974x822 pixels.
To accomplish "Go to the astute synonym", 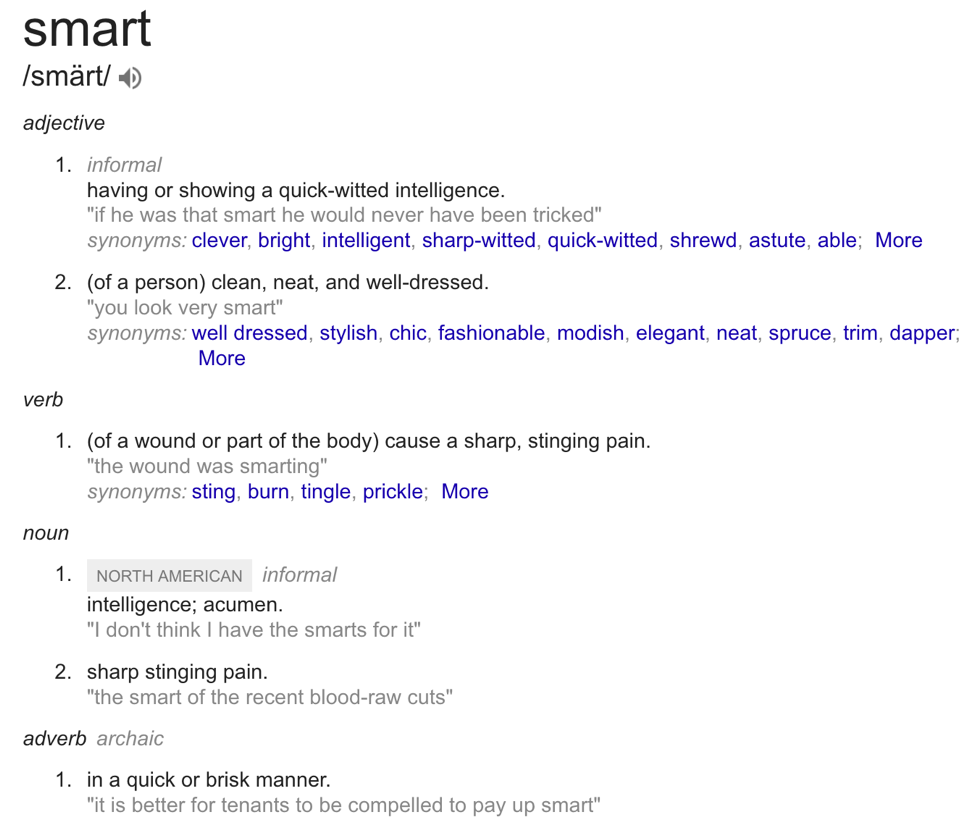I will coord(777,240).
